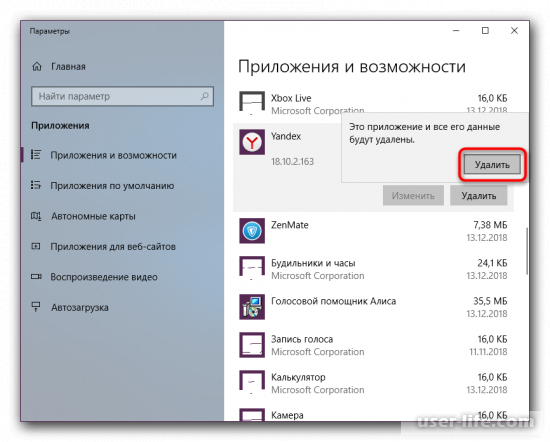Select the Yandex app name
This screenshot has height=442, width=550.
tap(286, 136)
